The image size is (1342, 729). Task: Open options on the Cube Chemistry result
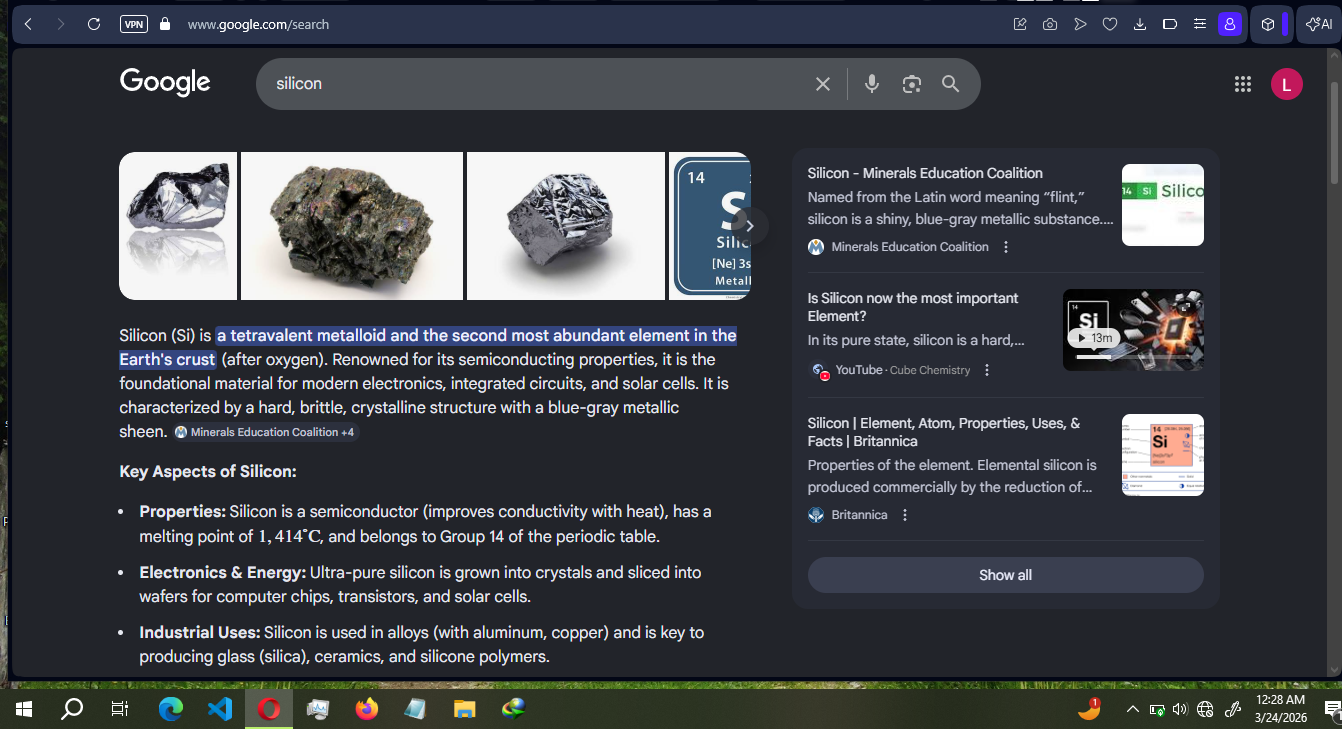[986, 369]
